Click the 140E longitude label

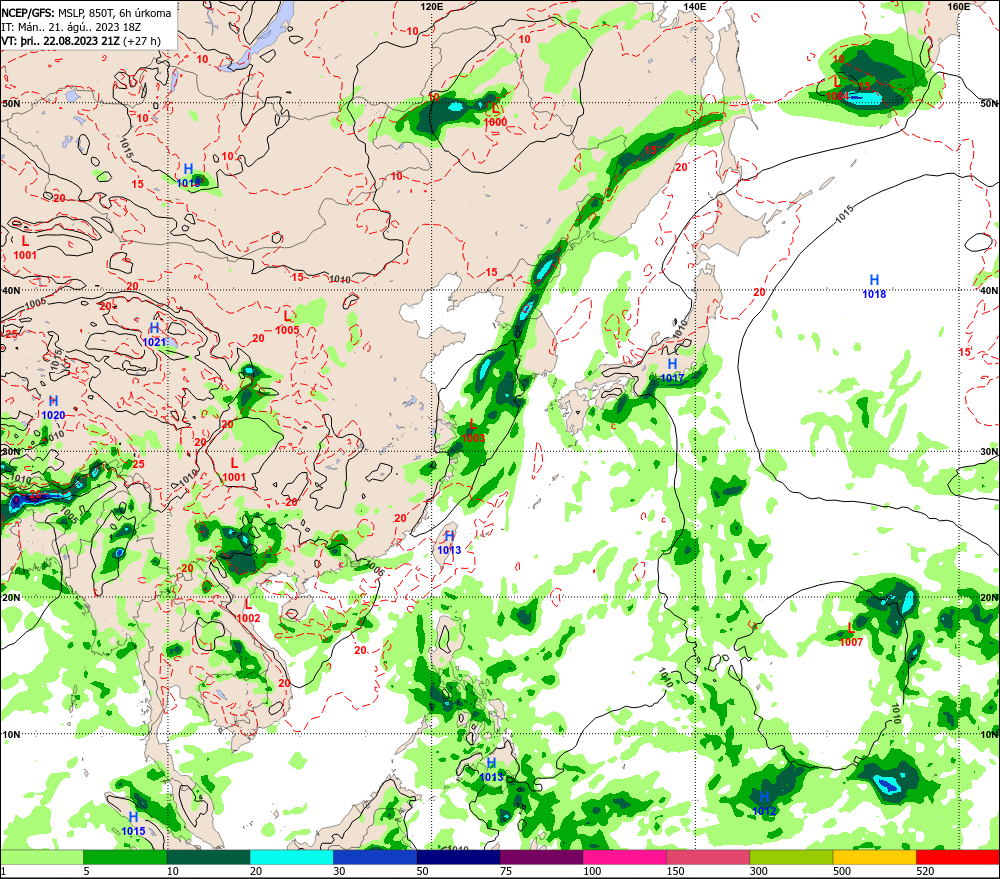coord(695,6)
